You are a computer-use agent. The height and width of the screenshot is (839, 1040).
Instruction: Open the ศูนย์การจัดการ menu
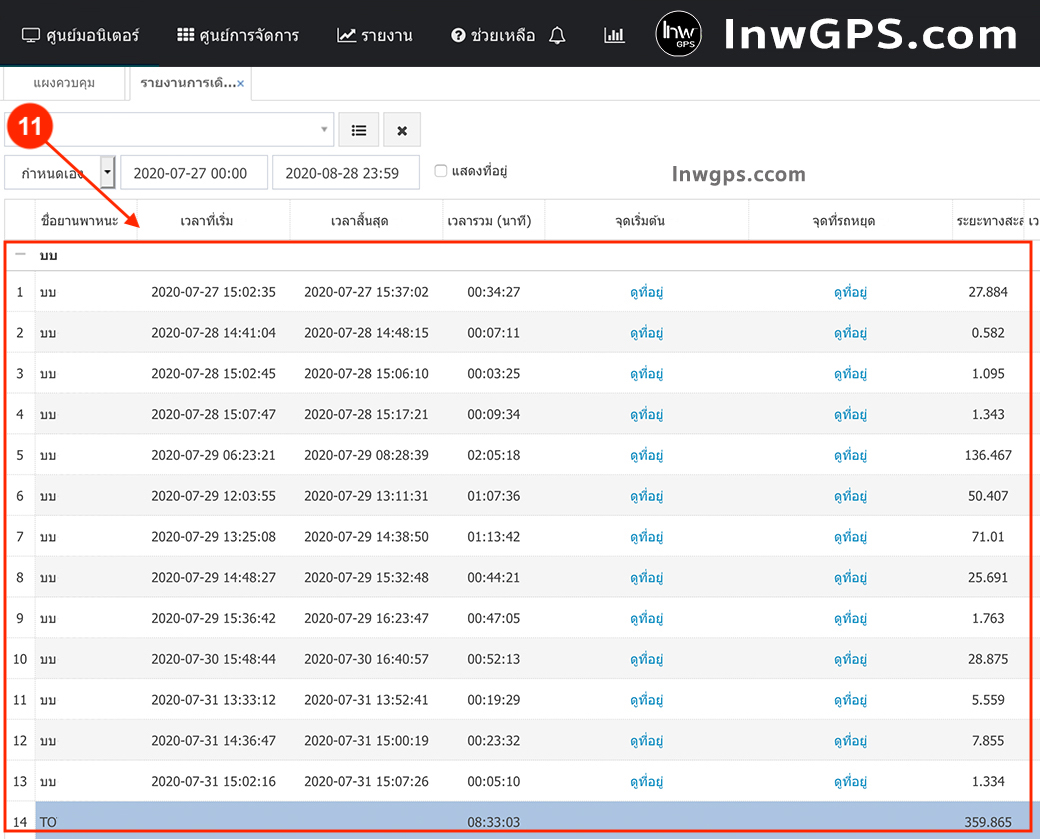pyautogui.click(x=238, y=36)
